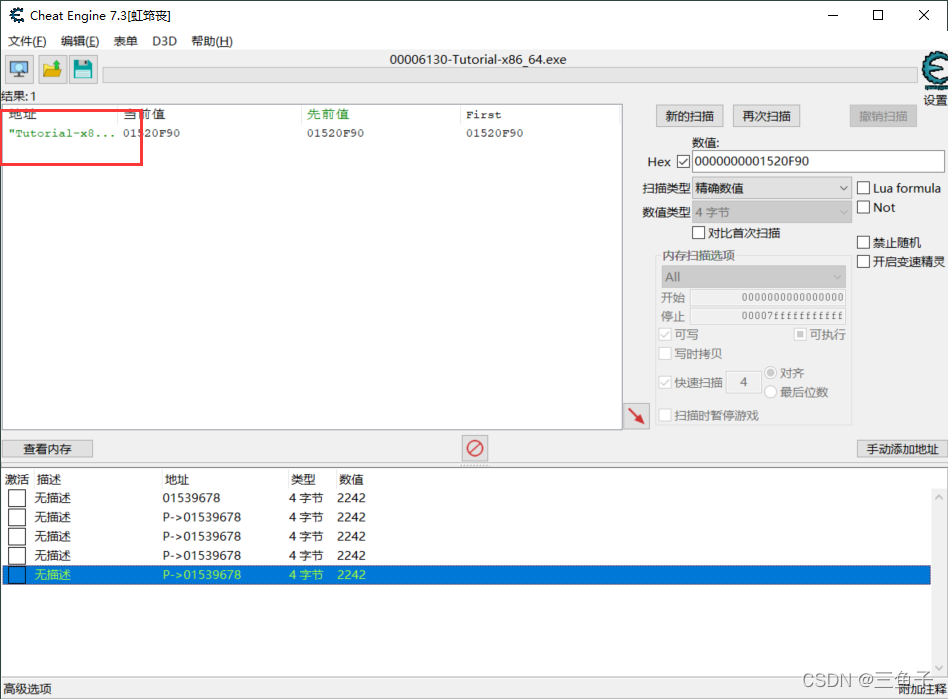The image size is (948, 699).
Task: Click the 描述 column header in address list
Action: 48,480
